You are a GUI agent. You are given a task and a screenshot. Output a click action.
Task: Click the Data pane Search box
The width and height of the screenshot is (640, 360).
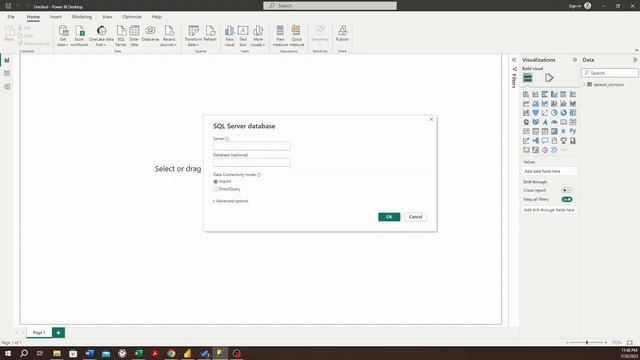point(610,73)
